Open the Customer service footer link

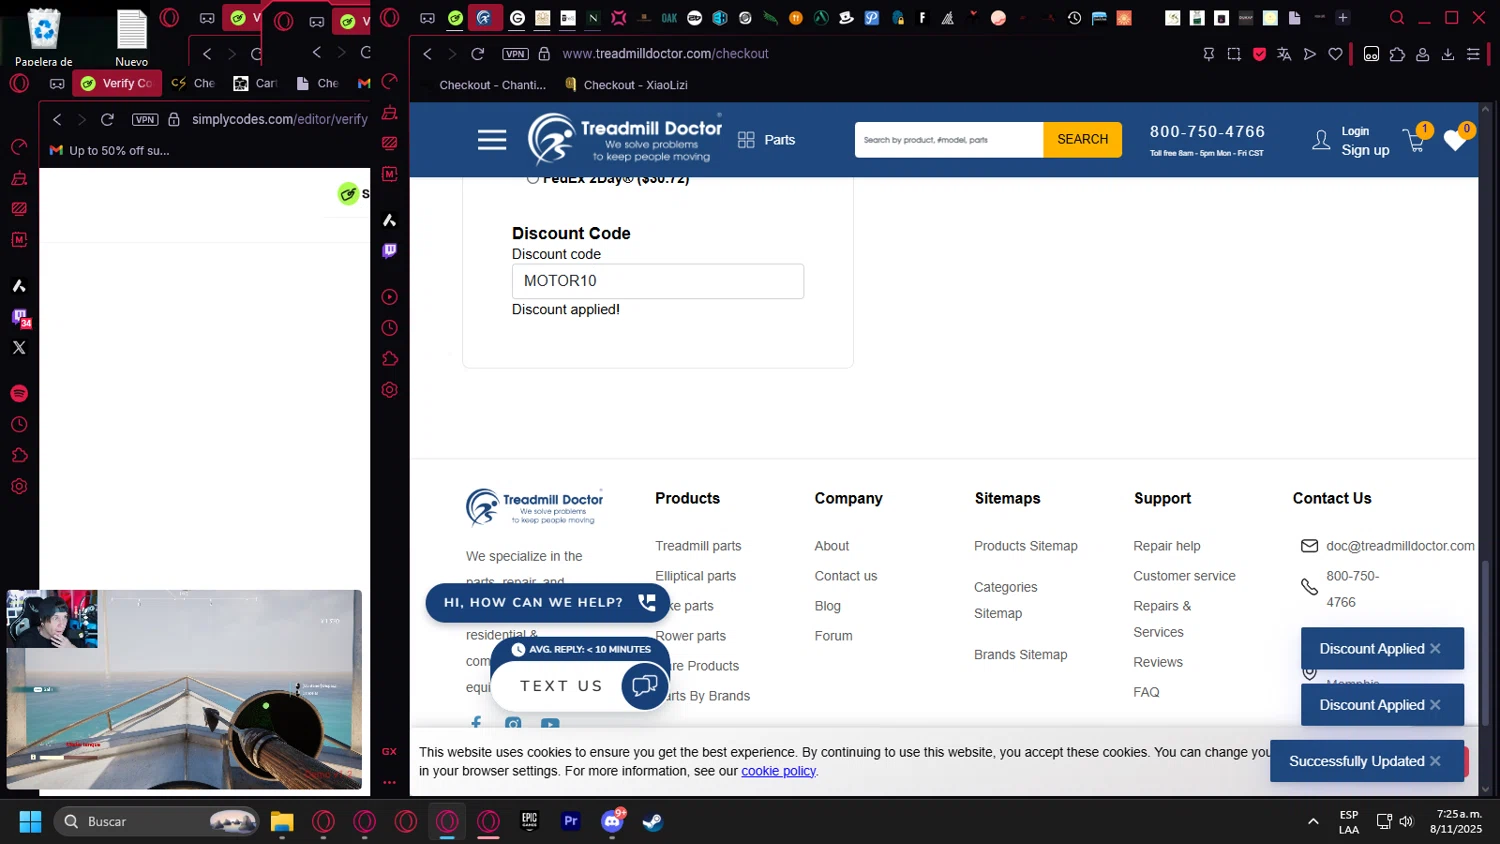(x=1184, y=576)
